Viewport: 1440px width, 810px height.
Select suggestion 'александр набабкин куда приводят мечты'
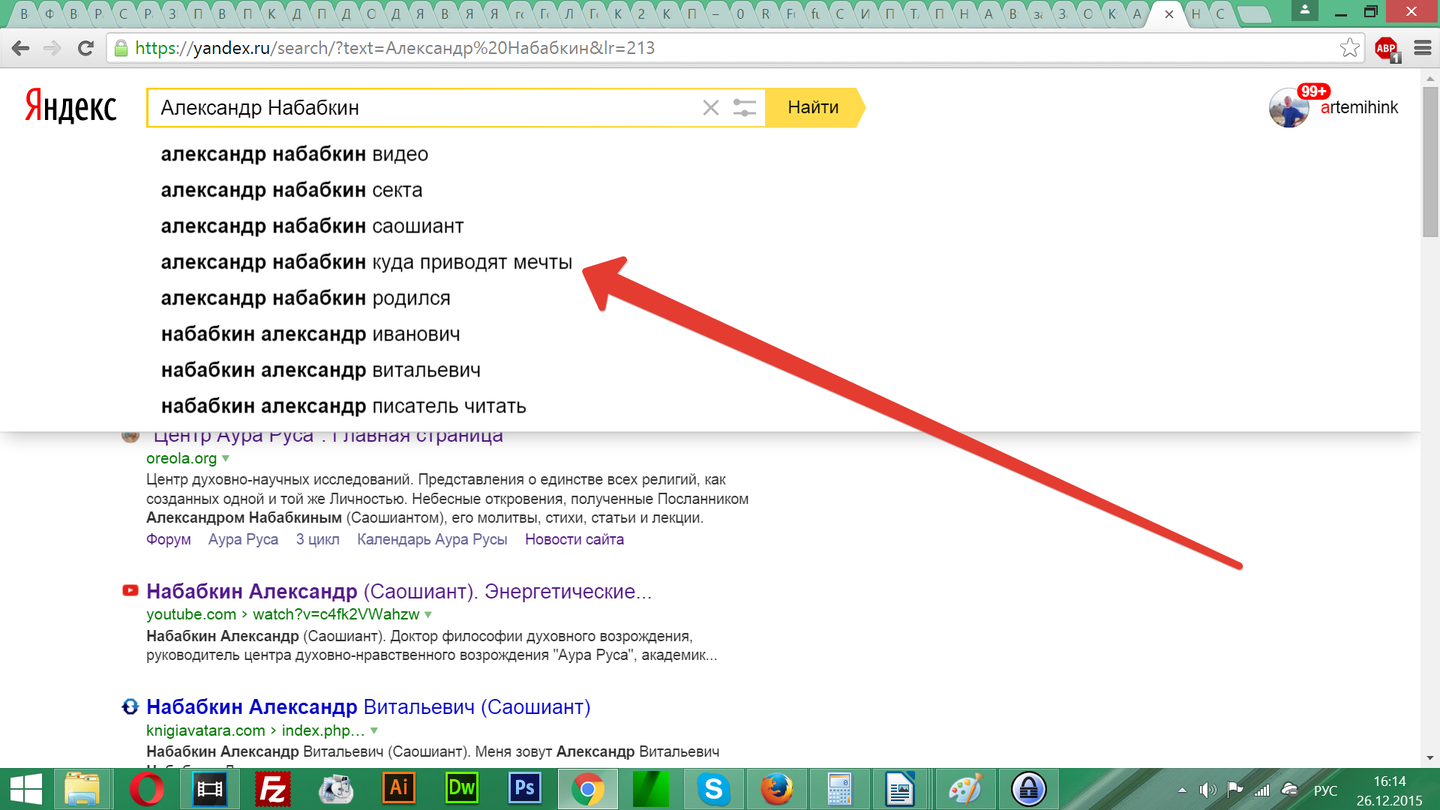click(366, 262)
